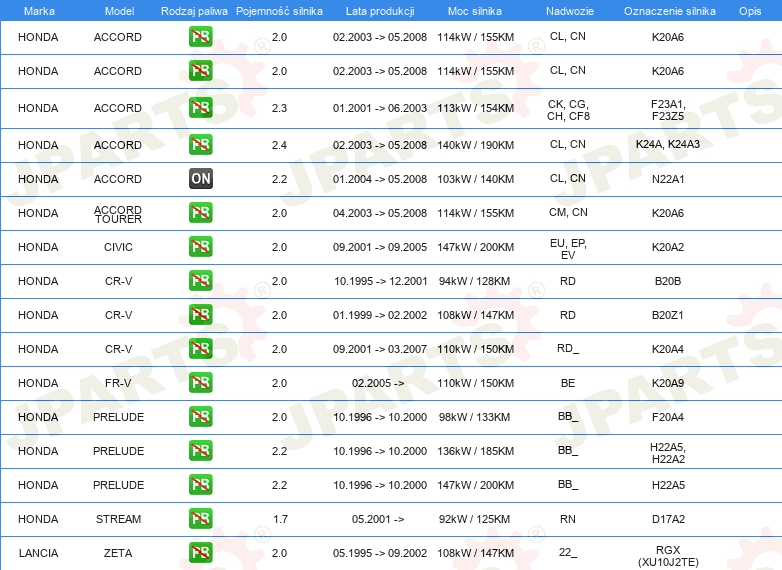Screen dimensions: 782x570
Task: Select the engine code B20B
Action: (668, 281)
